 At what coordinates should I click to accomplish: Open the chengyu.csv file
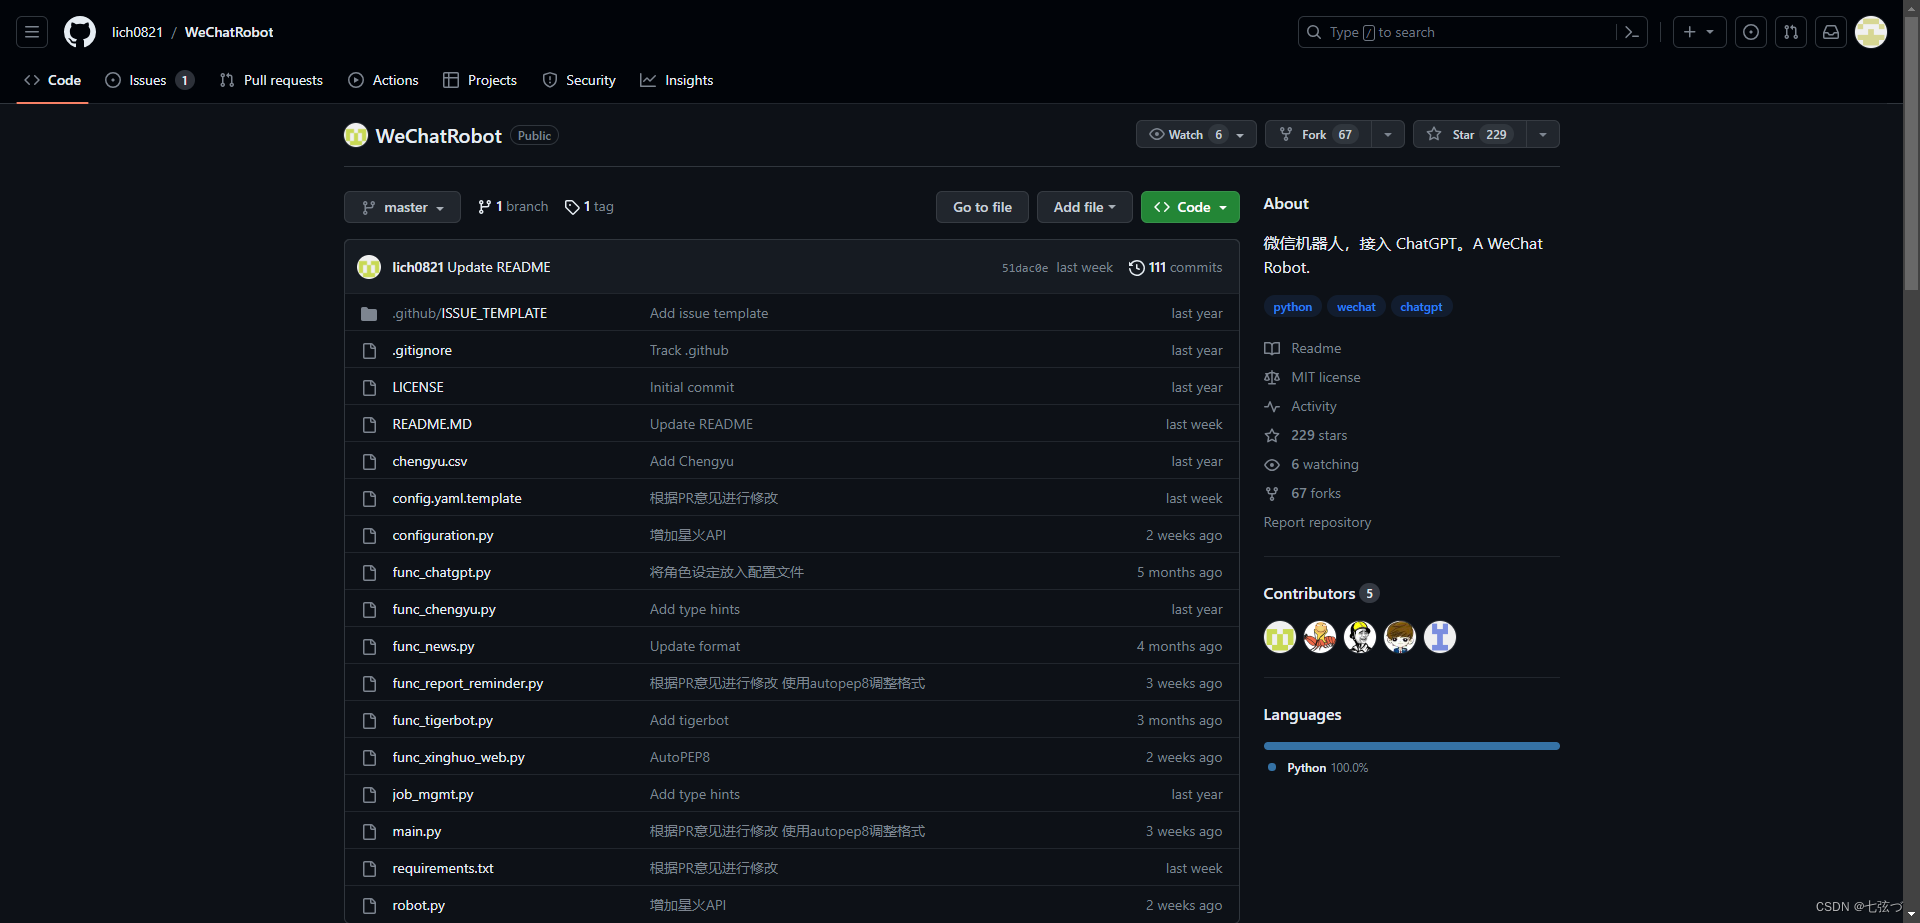click(x=430, y=461)
